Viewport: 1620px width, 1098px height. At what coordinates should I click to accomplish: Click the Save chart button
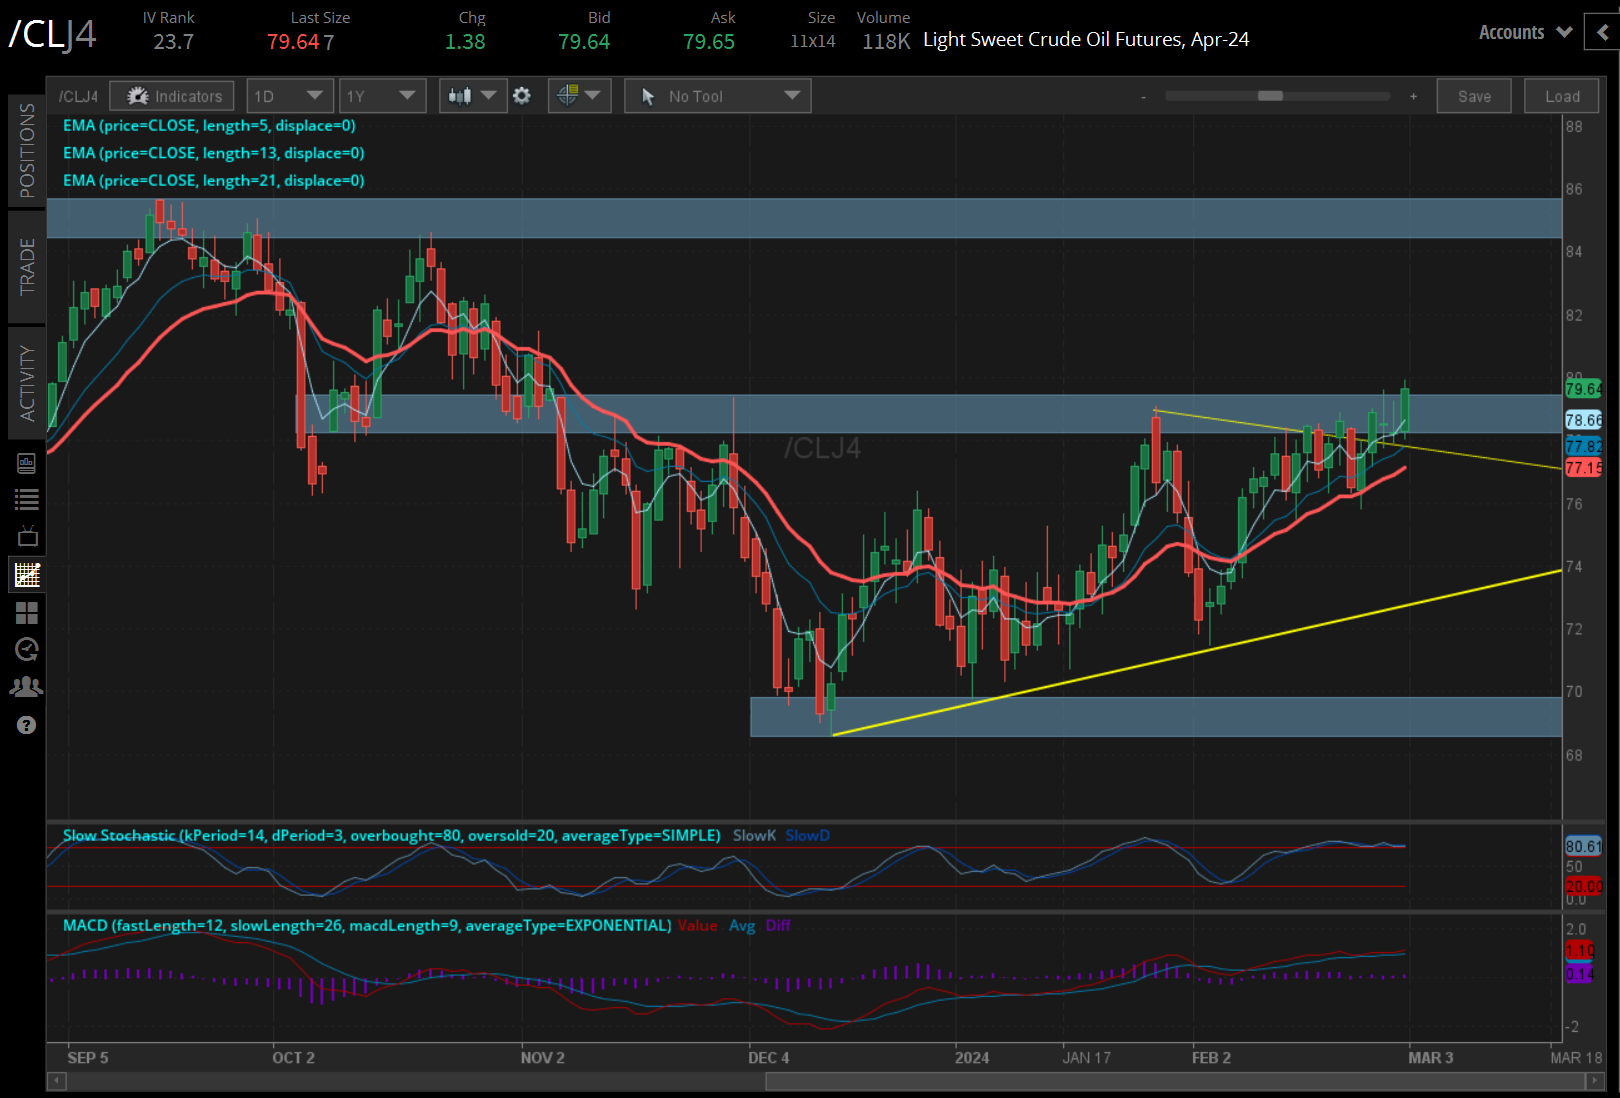[x=1473, y=96]
